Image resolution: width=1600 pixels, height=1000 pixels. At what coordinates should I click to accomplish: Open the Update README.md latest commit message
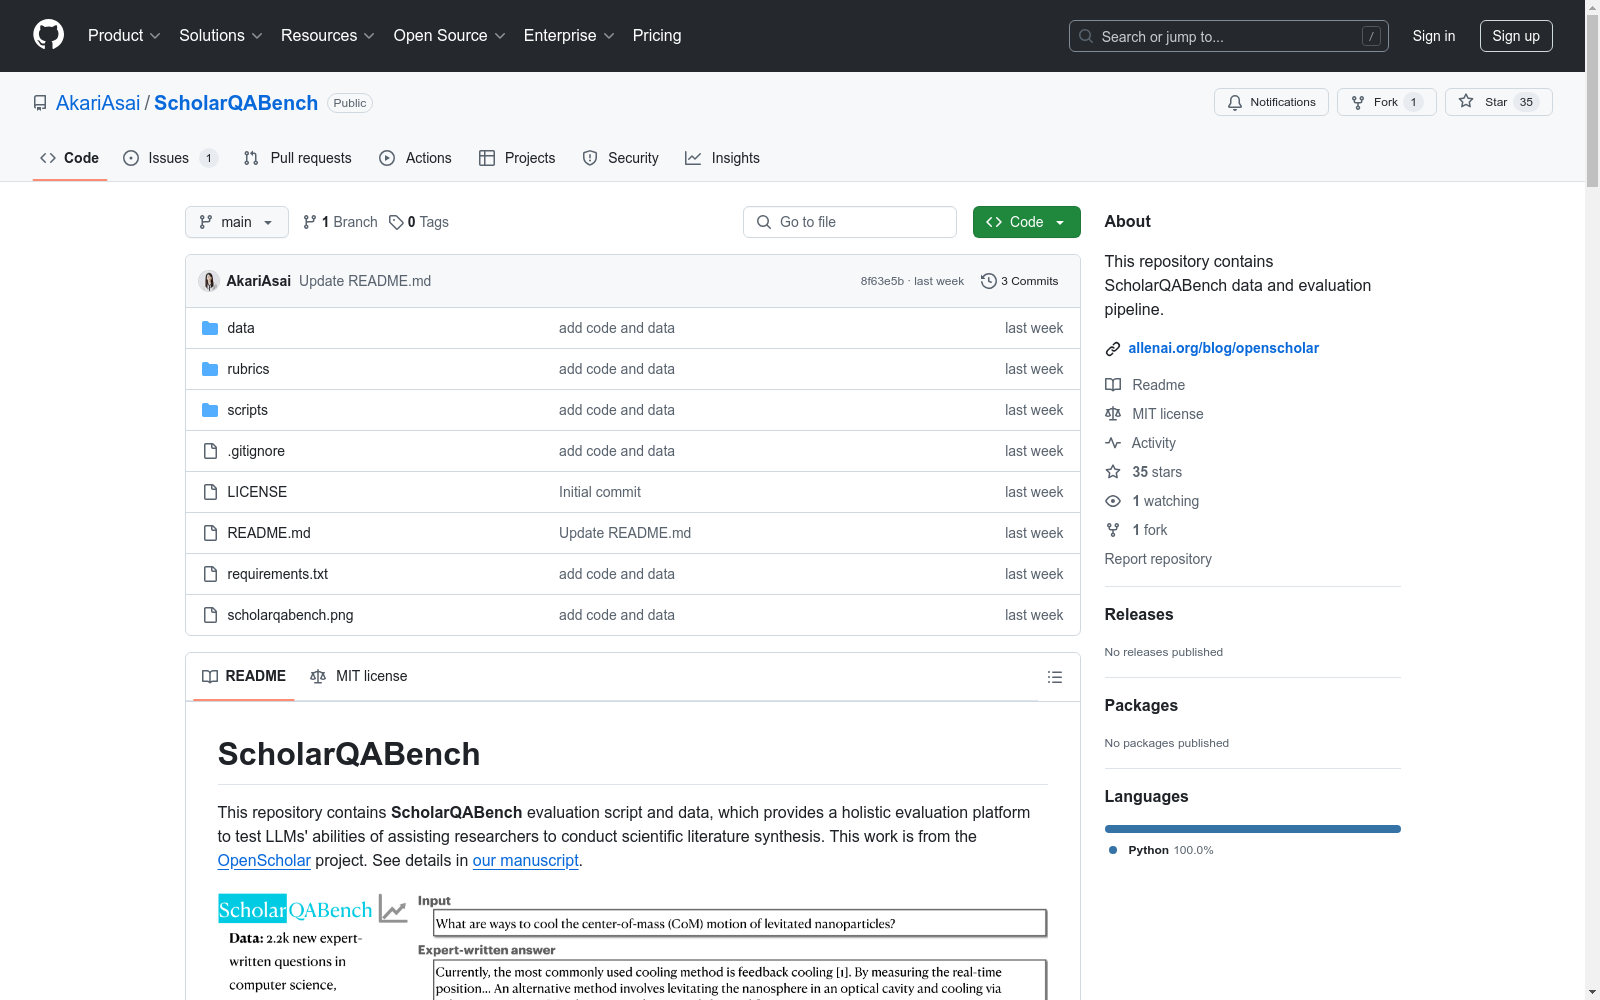(x=365, y=281)
